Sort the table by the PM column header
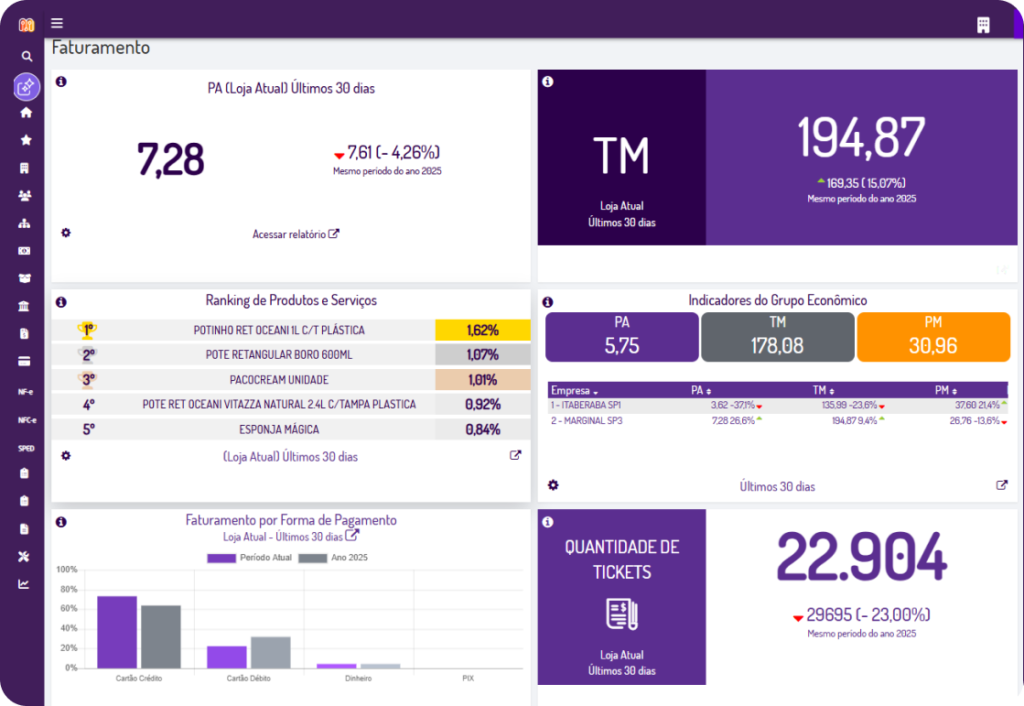The image size is (1024, 706). (x=946, y=390)
